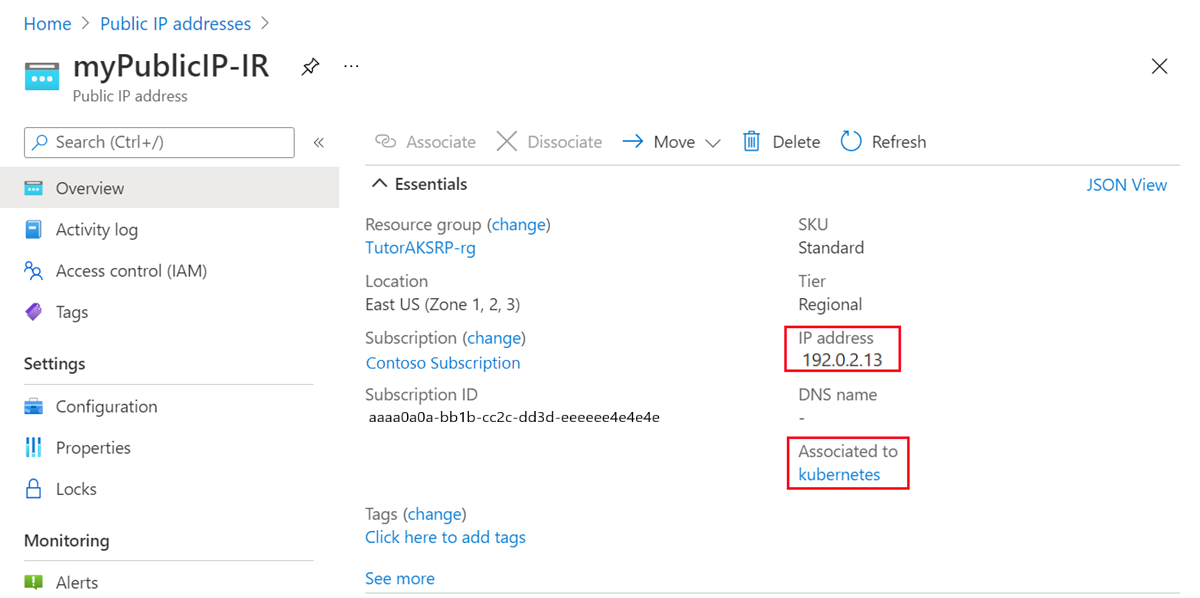Open the kubernetes associated resource link

point(839,474)
